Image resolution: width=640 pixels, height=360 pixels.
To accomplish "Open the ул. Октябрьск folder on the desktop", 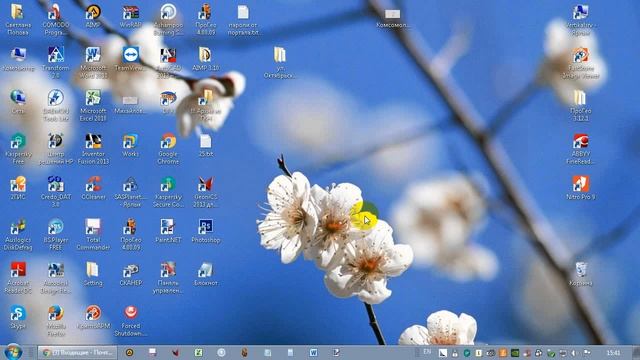I will 280,63.
